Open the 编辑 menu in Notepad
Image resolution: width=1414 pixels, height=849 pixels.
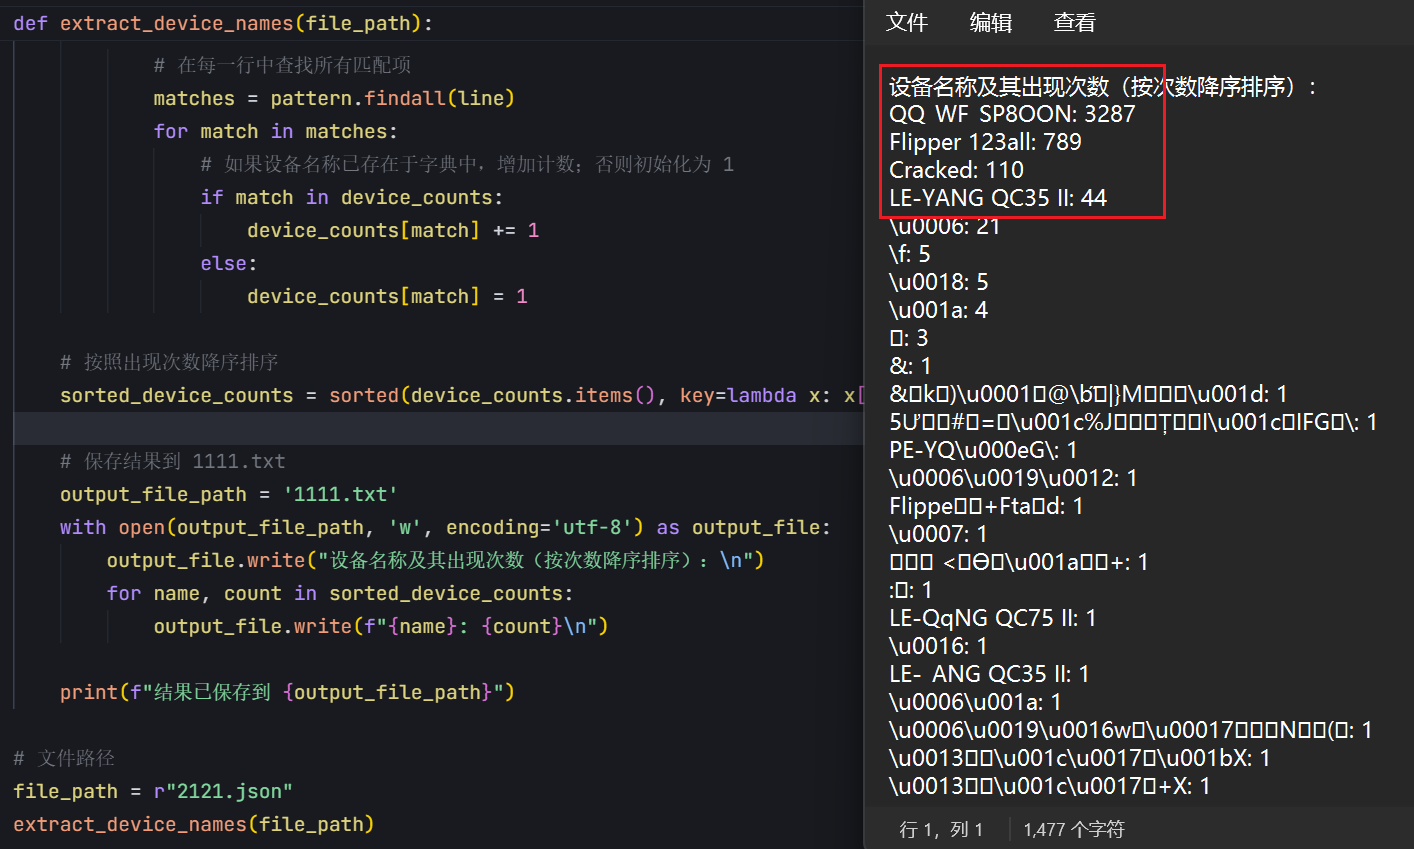point(991,22)
